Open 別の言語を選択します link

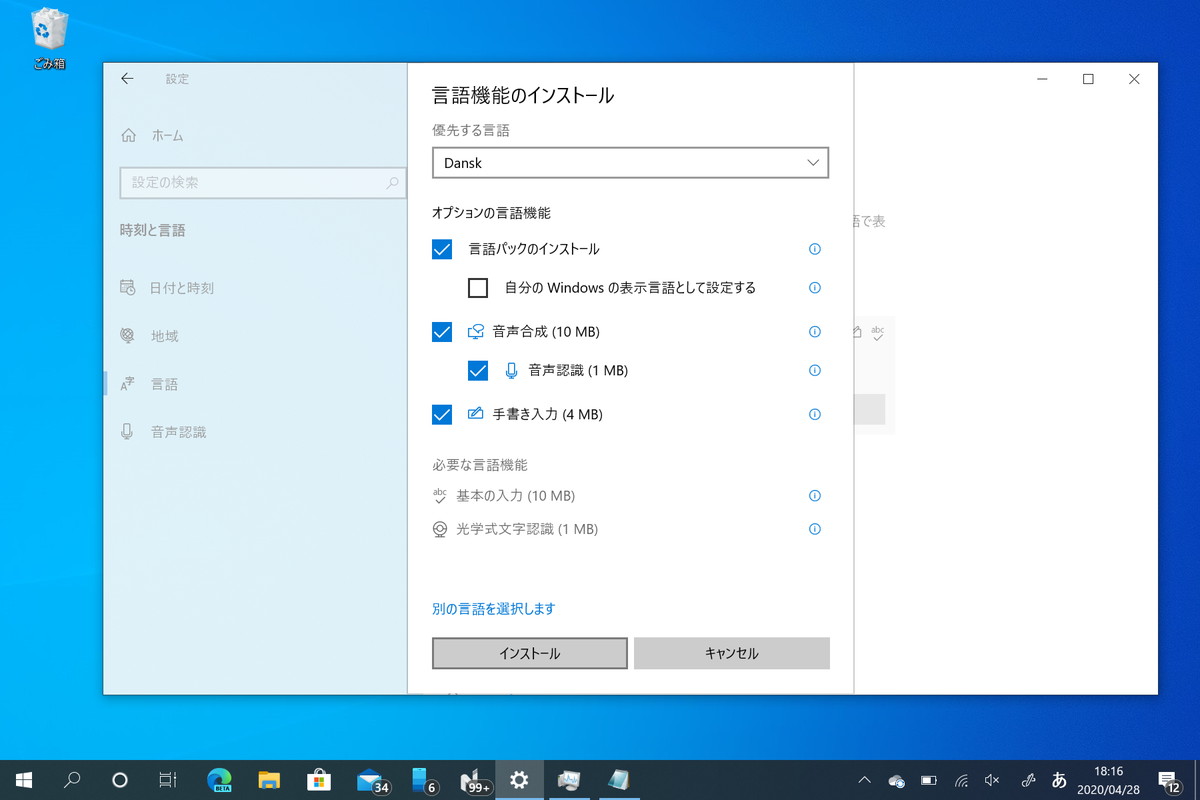[494, 606]
